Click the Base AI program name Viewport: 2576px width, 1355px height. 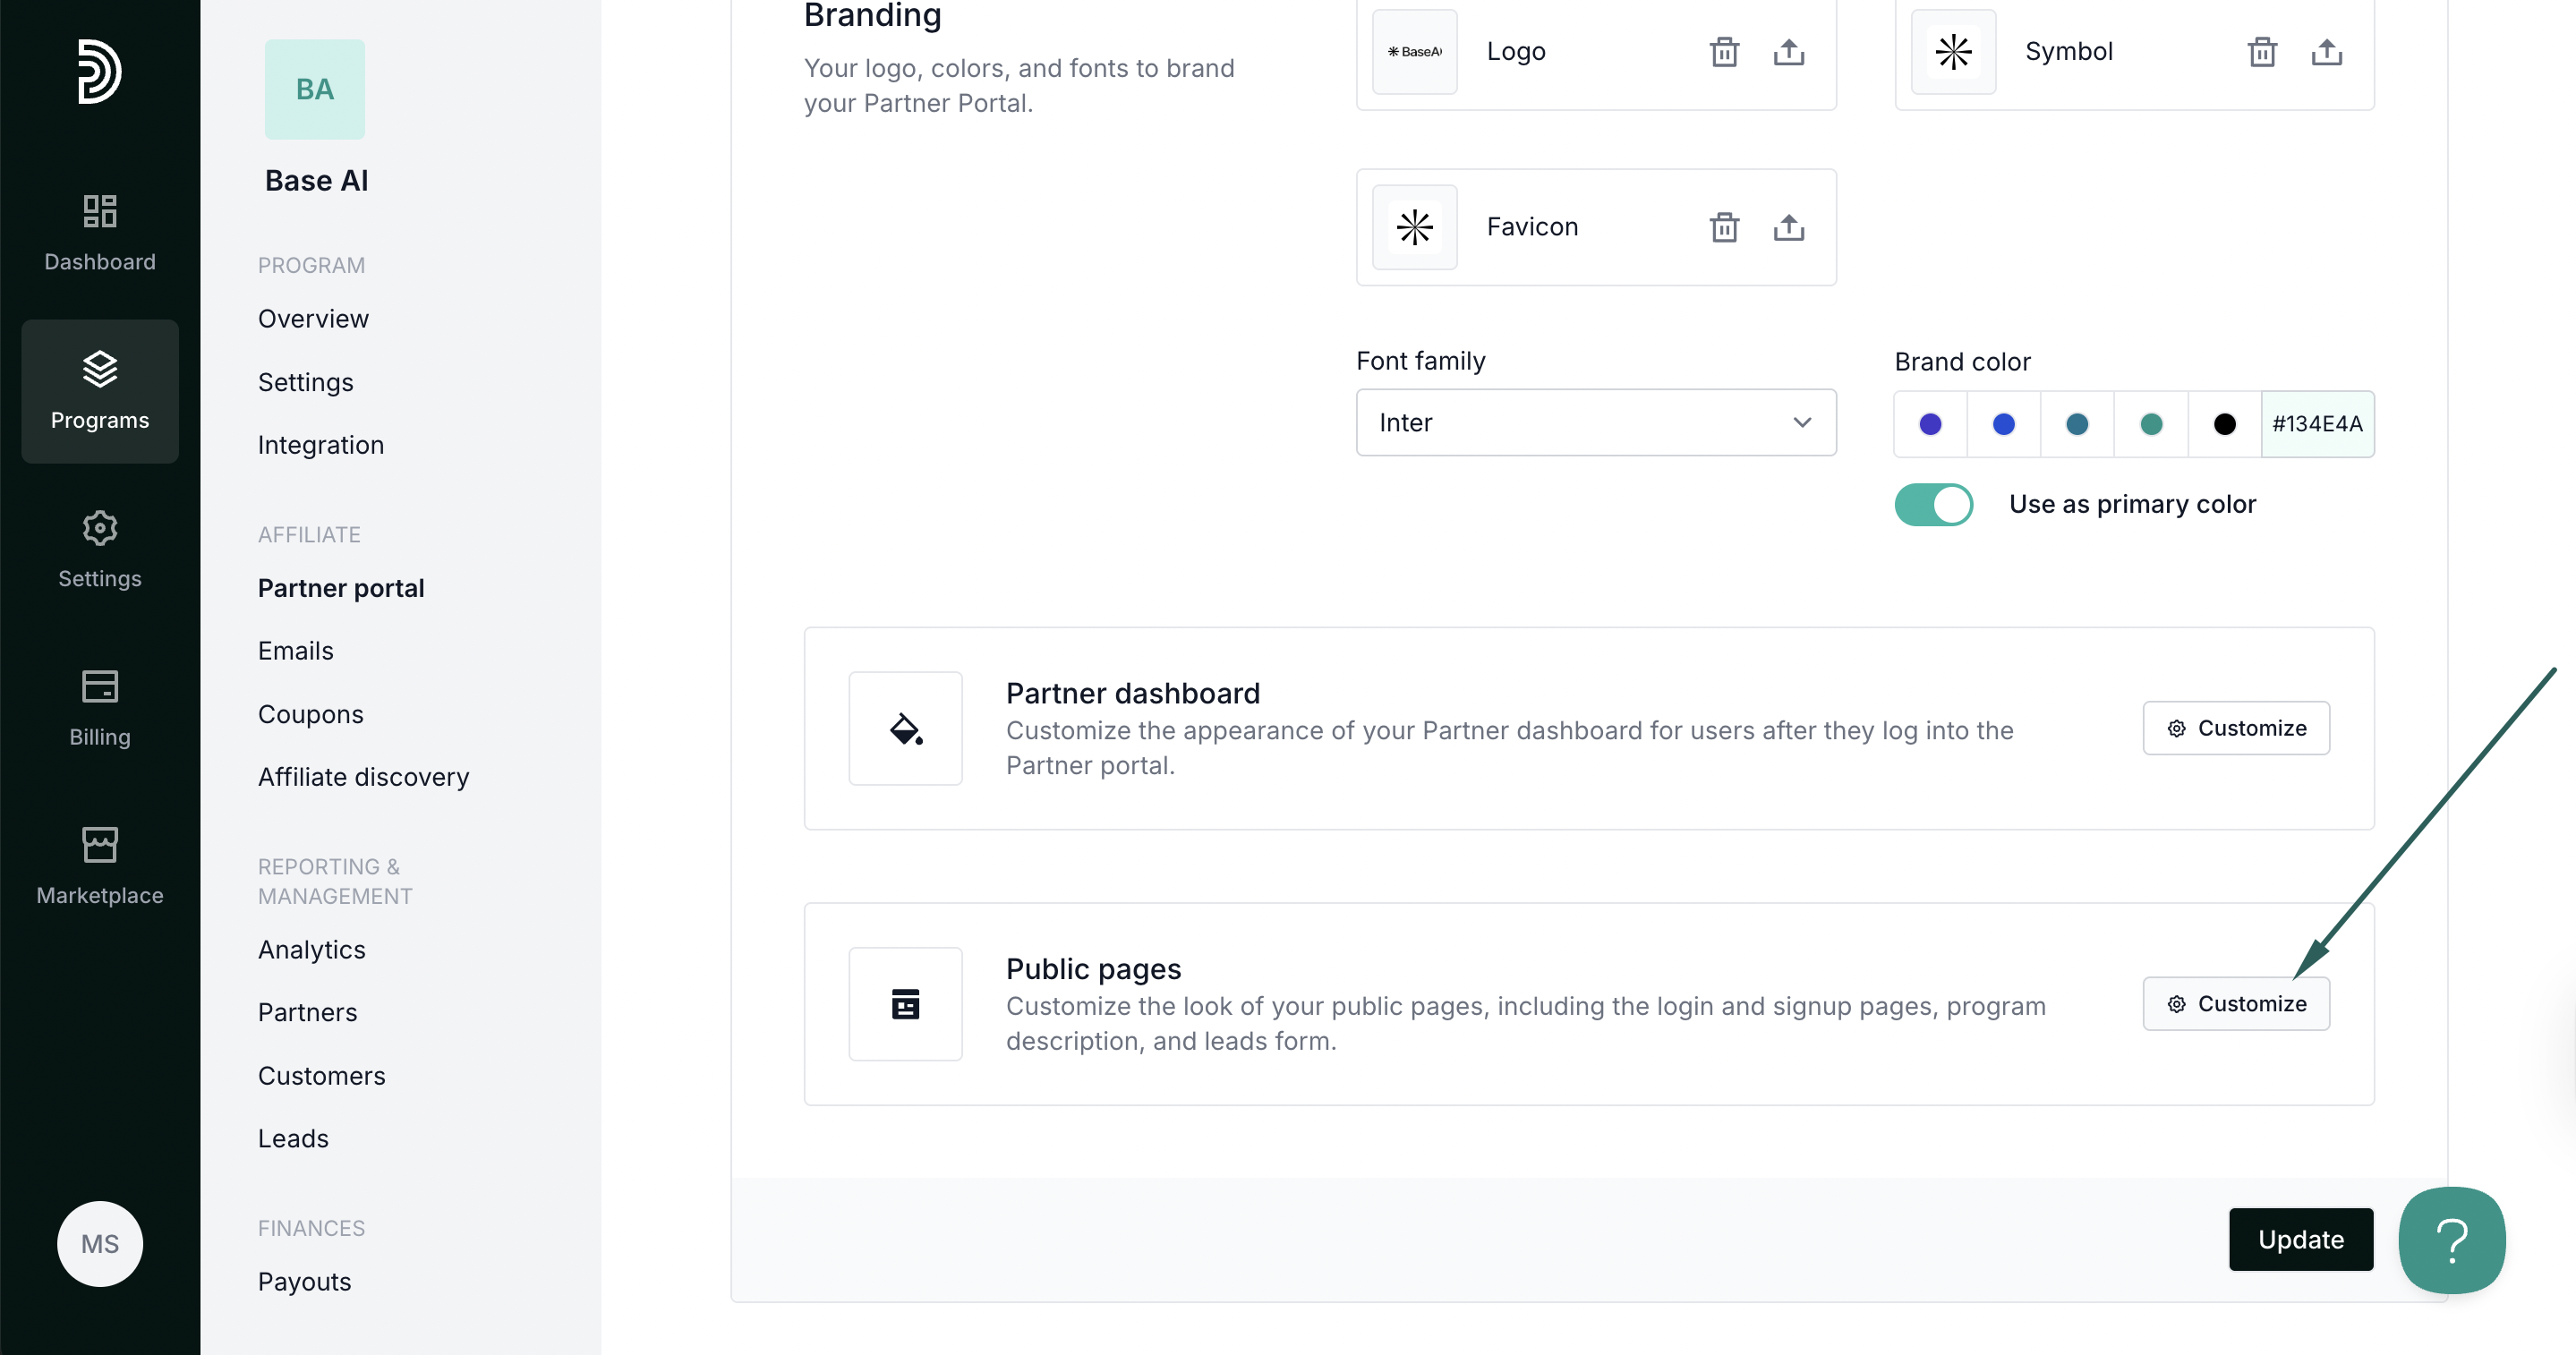(x=316, y=181)
